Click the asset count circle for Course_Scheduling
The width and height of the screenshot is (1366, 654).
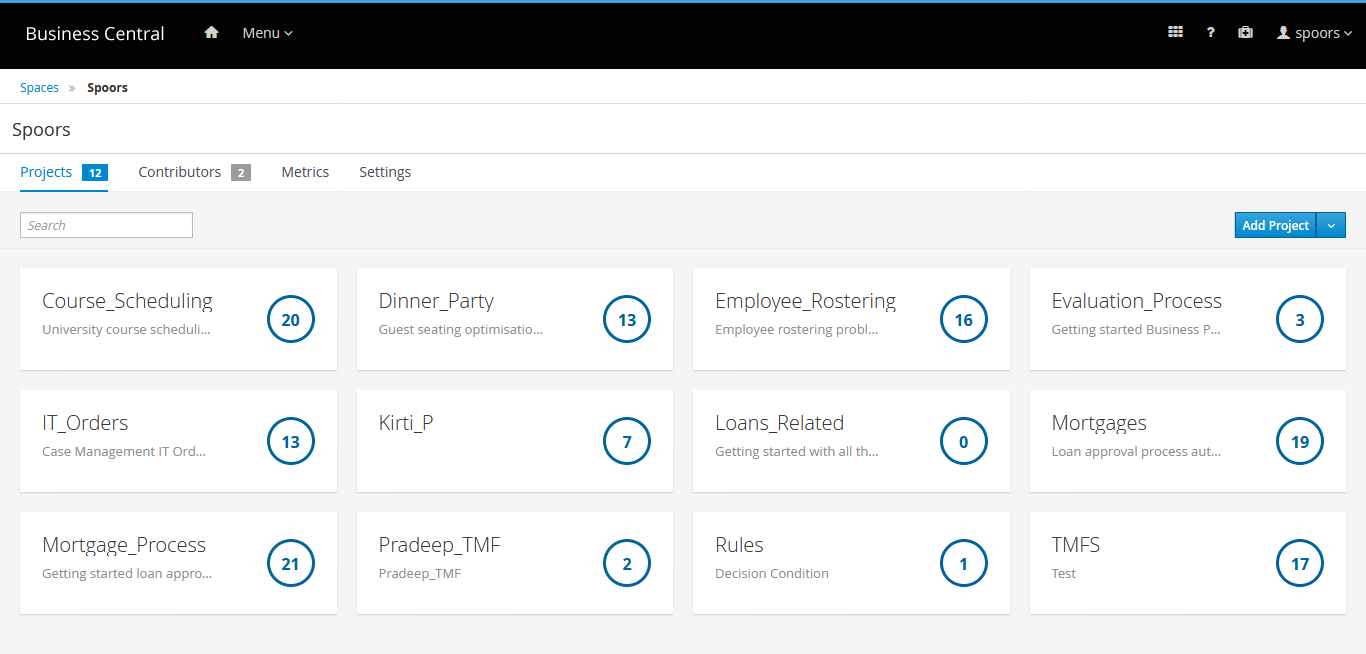[290, 320]
